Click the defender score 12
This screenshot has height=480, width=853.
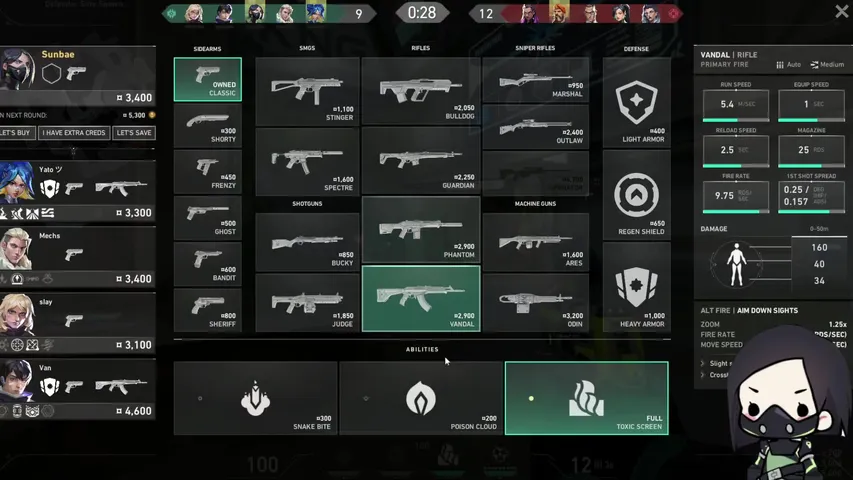486,14
